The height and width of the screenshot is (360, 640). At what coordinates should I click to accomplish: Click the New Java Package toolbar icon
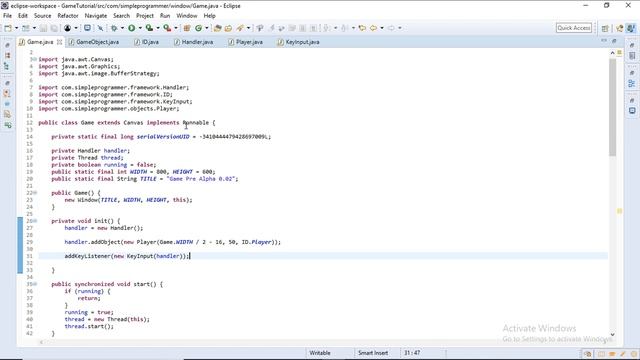point(187,28)
